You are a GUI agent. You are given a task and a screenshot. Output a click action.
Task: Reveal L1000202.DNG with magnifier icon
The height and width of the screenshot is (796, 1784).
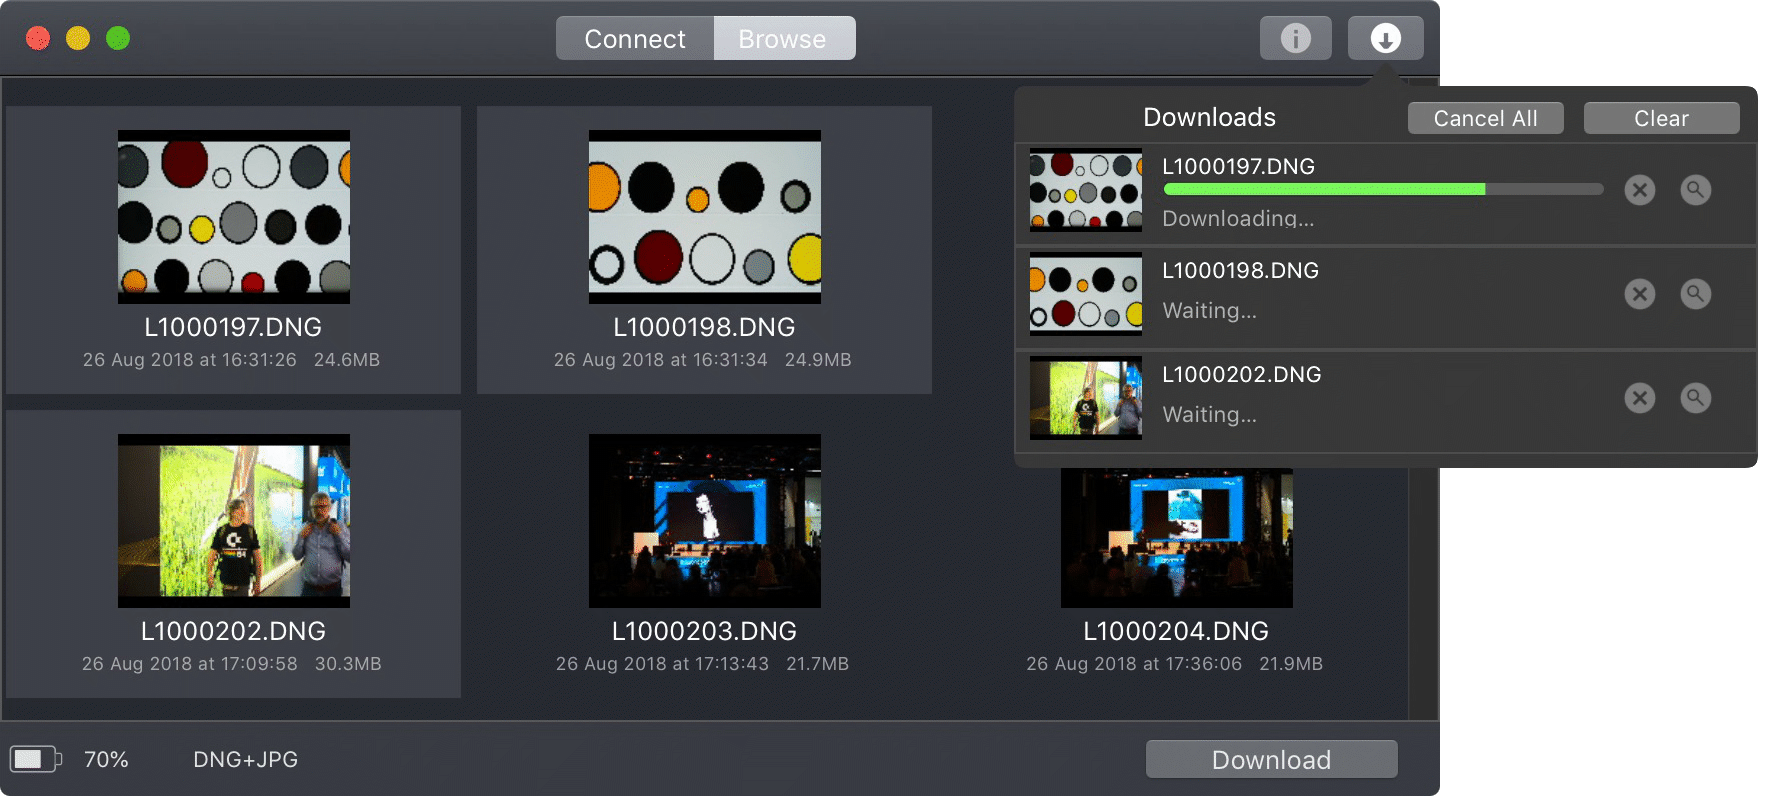click(x=1695, y=398)
